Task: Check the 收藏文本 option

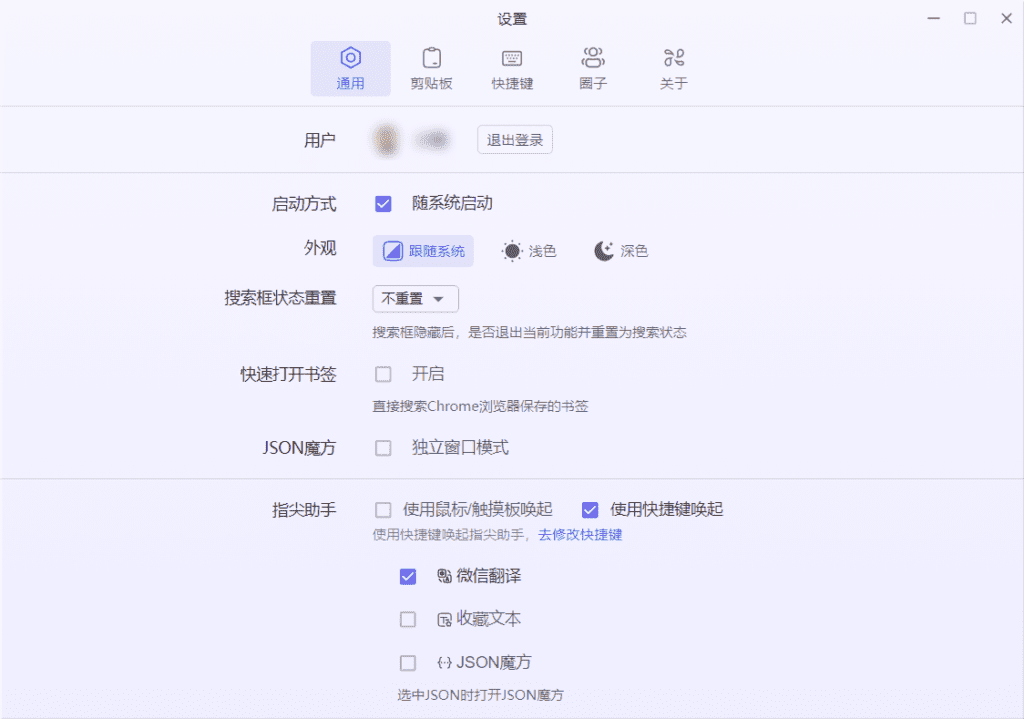Action: [408, 620]
